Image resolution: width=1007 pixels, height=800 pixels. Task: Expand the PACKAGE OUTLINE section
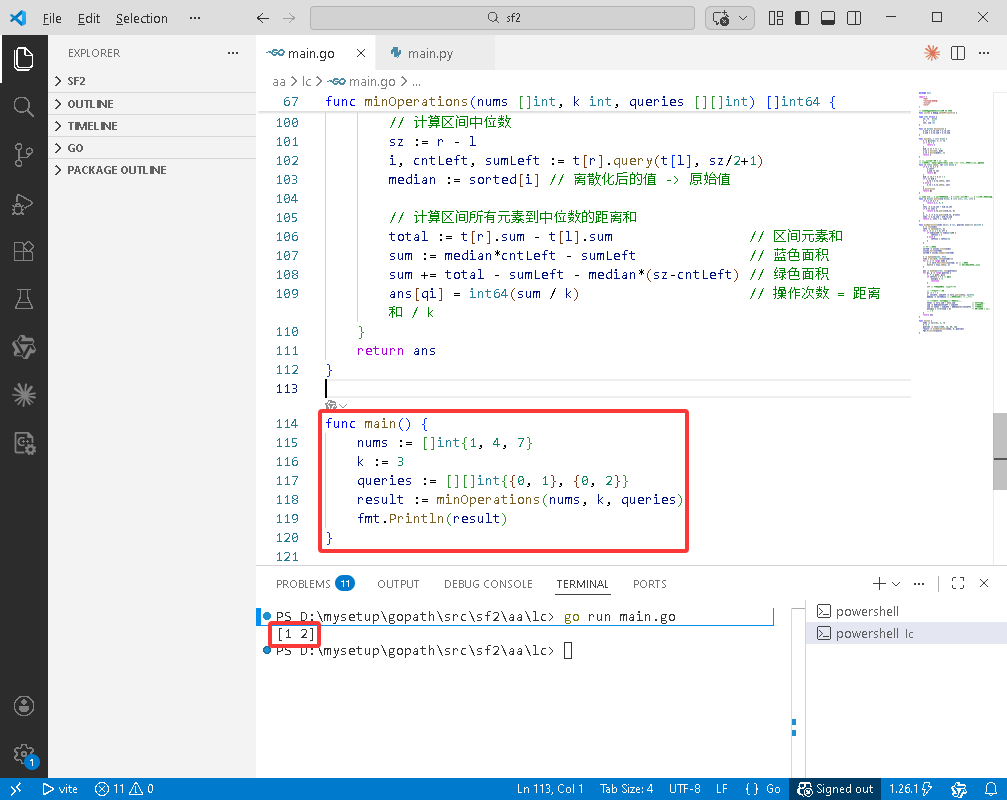point(152,170)
